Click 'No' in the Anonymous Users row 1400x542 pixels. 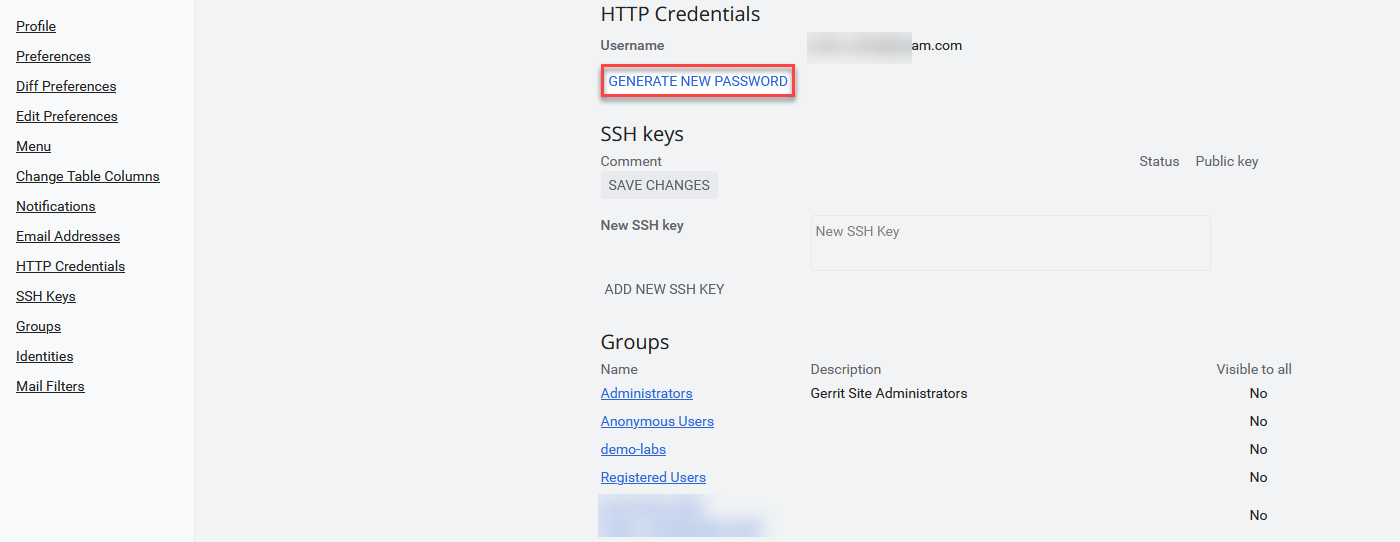click(1258, 421)
